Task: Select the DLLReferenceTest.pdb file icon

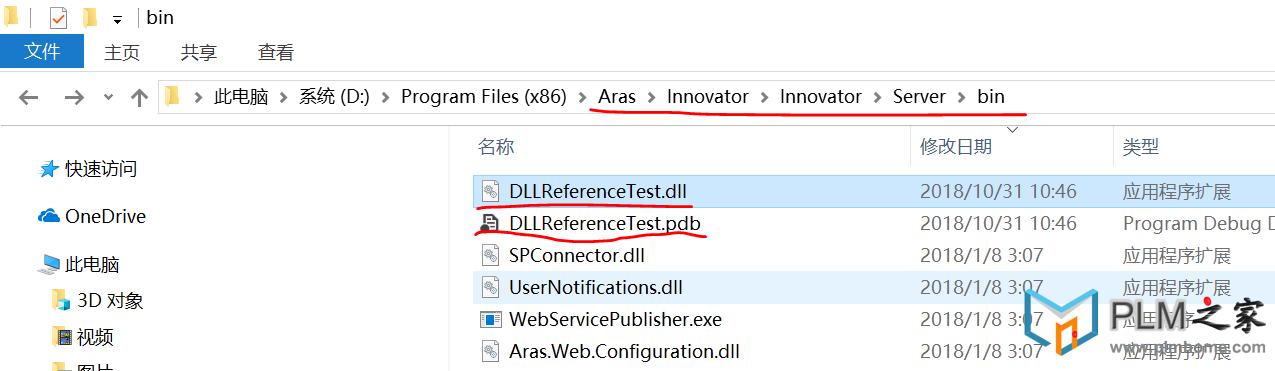Action: point(490,223)
